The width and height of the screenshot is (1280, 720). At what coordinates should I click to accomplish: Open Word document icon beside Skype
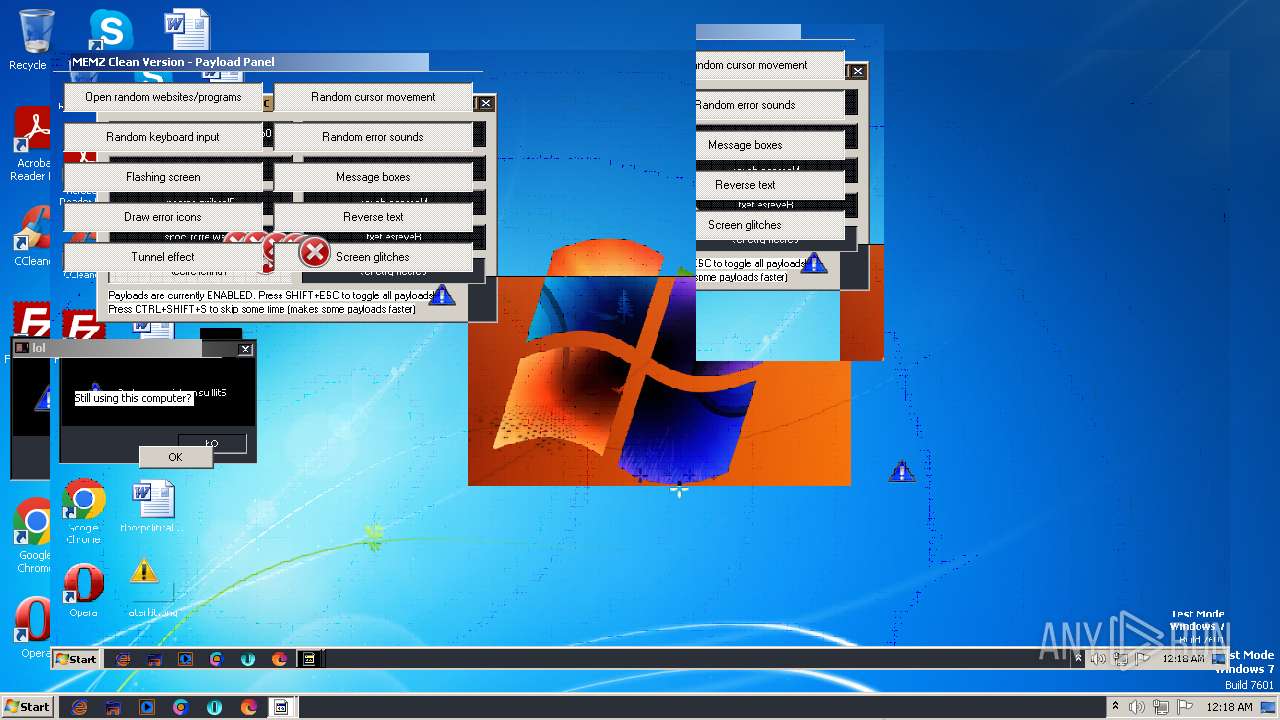[x=187, y=29]
